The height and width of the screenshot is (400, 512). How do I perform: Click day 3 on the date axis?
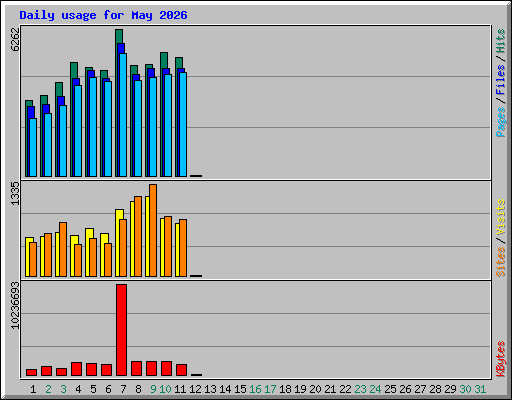(x=63, y=389)
